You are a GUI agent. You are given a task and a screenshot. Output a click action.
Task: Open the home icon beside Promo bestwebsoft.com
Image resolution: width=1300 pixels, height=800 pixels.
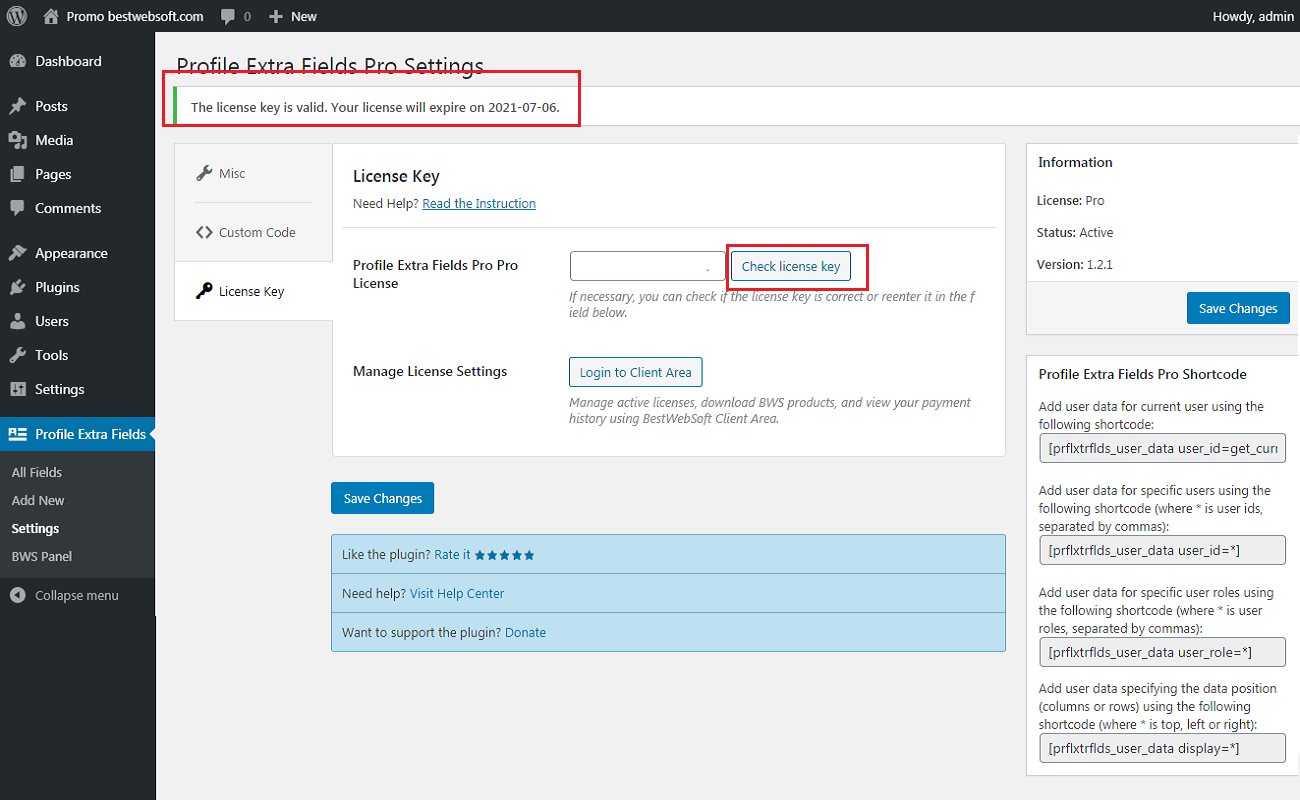pyautogui.click(x=51, y=16)
